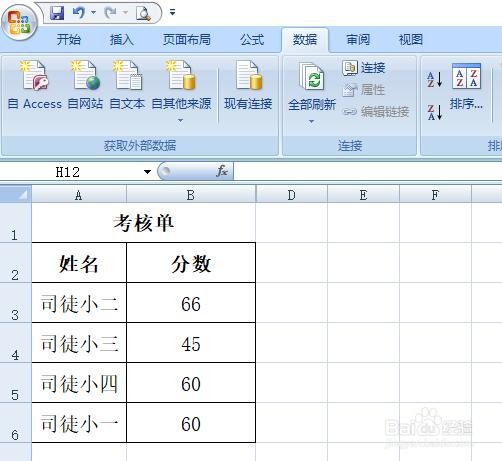Click the Insert Function fx icon
502x461 pixels.
222,171
